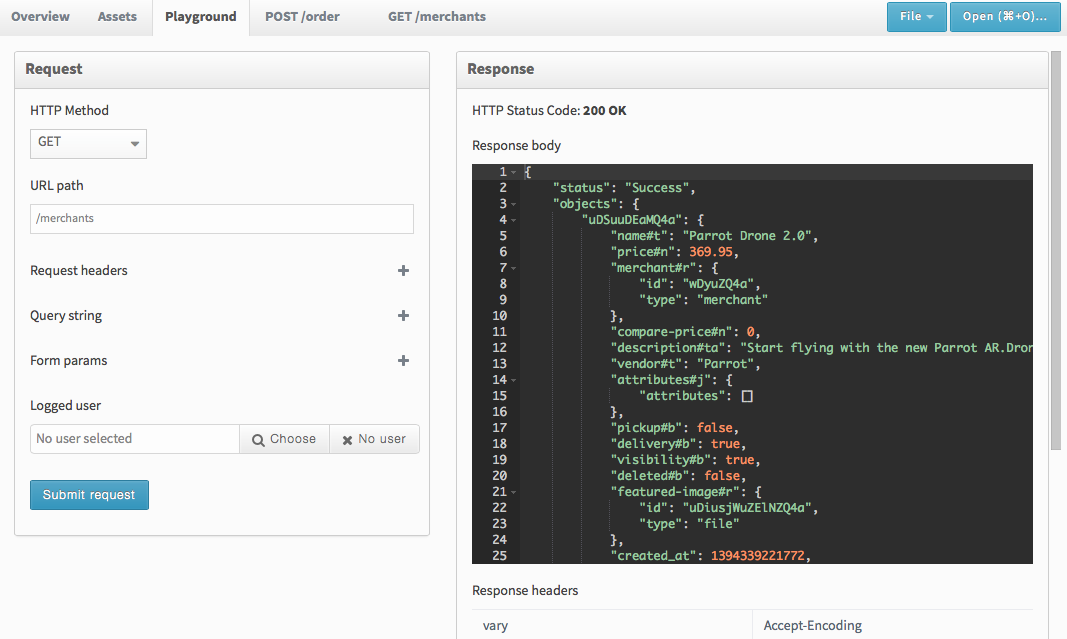Switch to the Assets tab
Screen dimensions: 1067x639
pos(117,17)
